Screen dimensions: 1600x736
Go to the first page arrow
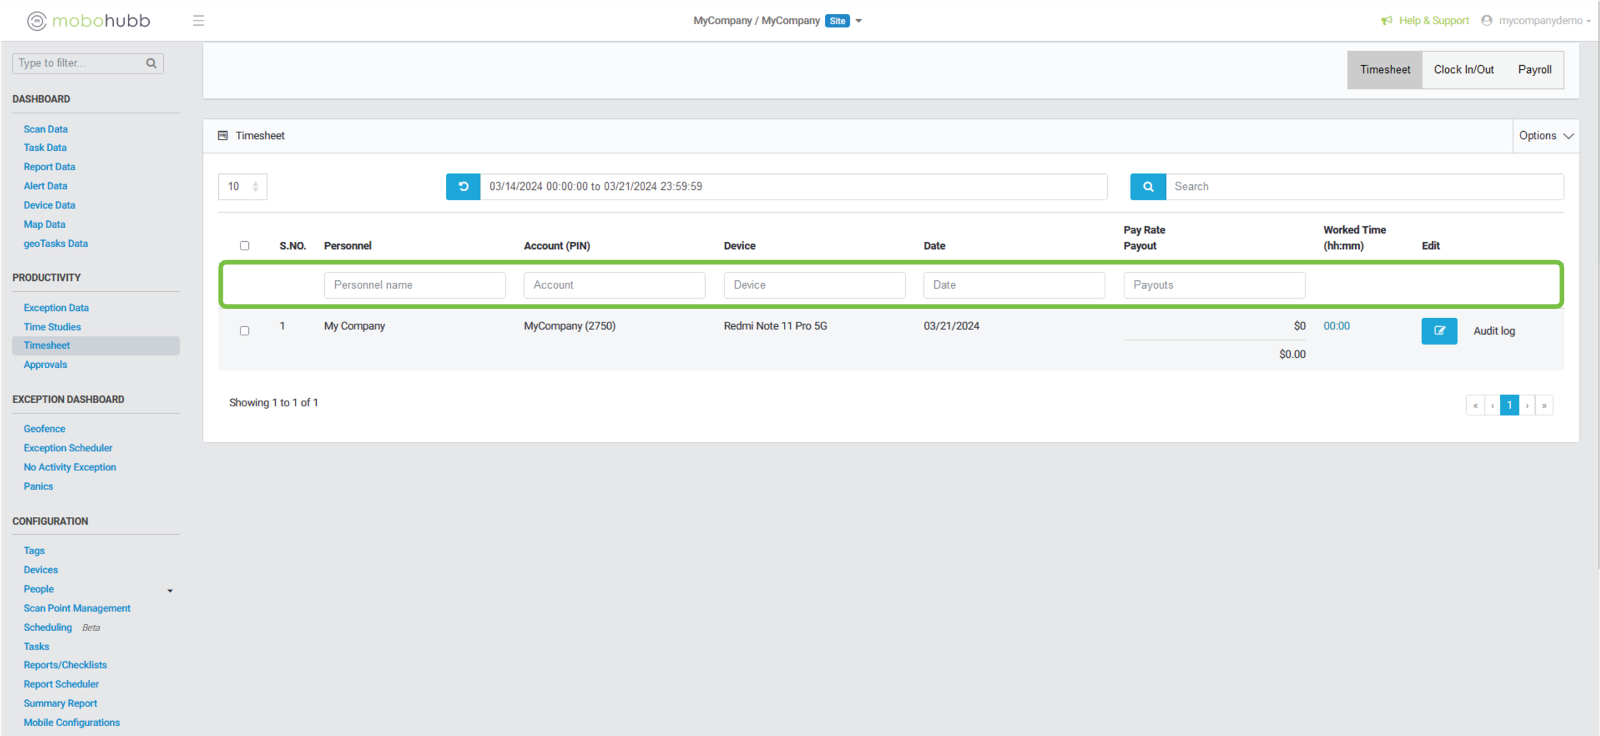[x=1475, y=405]
